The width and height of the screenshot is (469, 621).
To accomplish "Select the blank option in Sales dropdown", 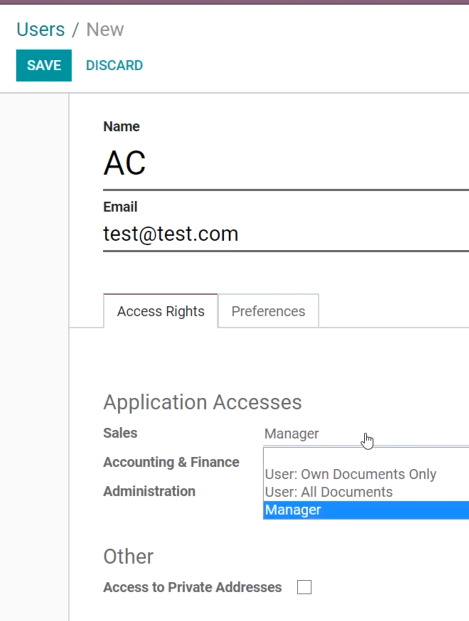I will point(366,457).
